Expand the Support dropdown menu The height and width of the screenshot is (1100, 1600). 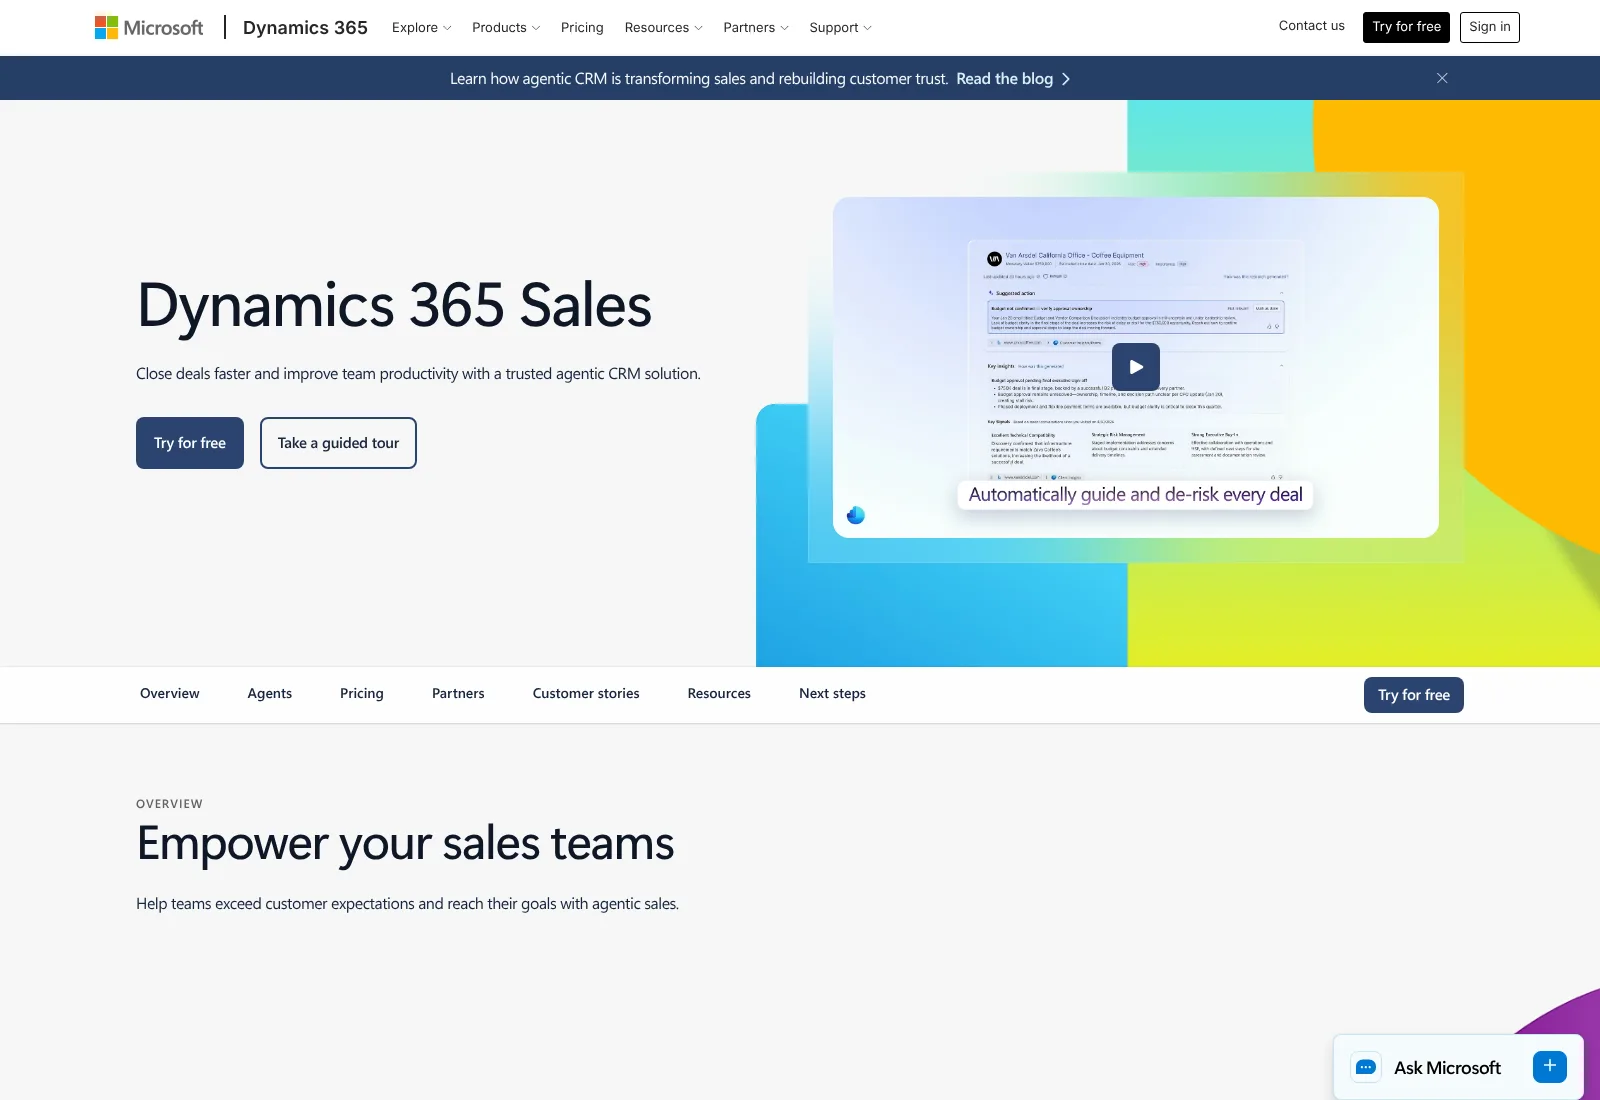pyautogui.click(x=840, y=28)
